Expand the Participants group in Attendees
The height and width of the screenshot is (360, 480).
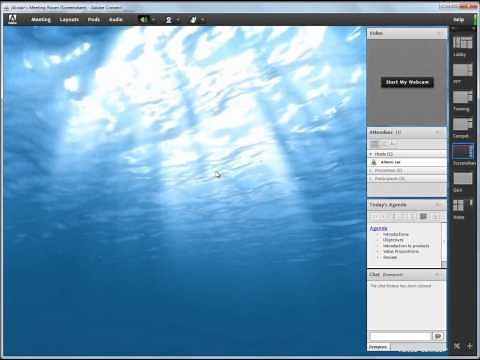coord(371,179)
